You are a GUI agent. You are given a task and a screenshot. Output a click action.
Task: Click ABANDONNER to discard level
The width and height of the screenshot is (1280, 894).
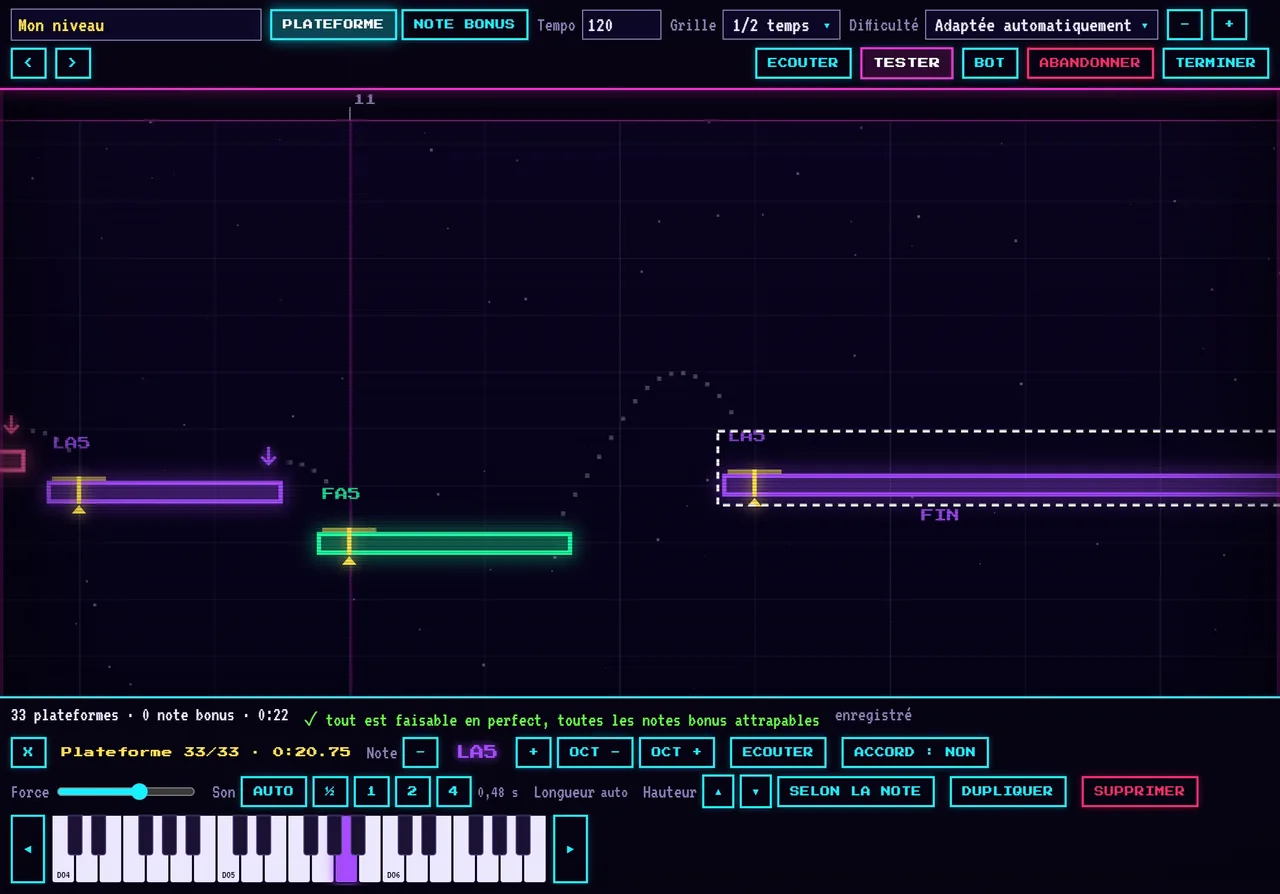click(x=1090, y=63)
